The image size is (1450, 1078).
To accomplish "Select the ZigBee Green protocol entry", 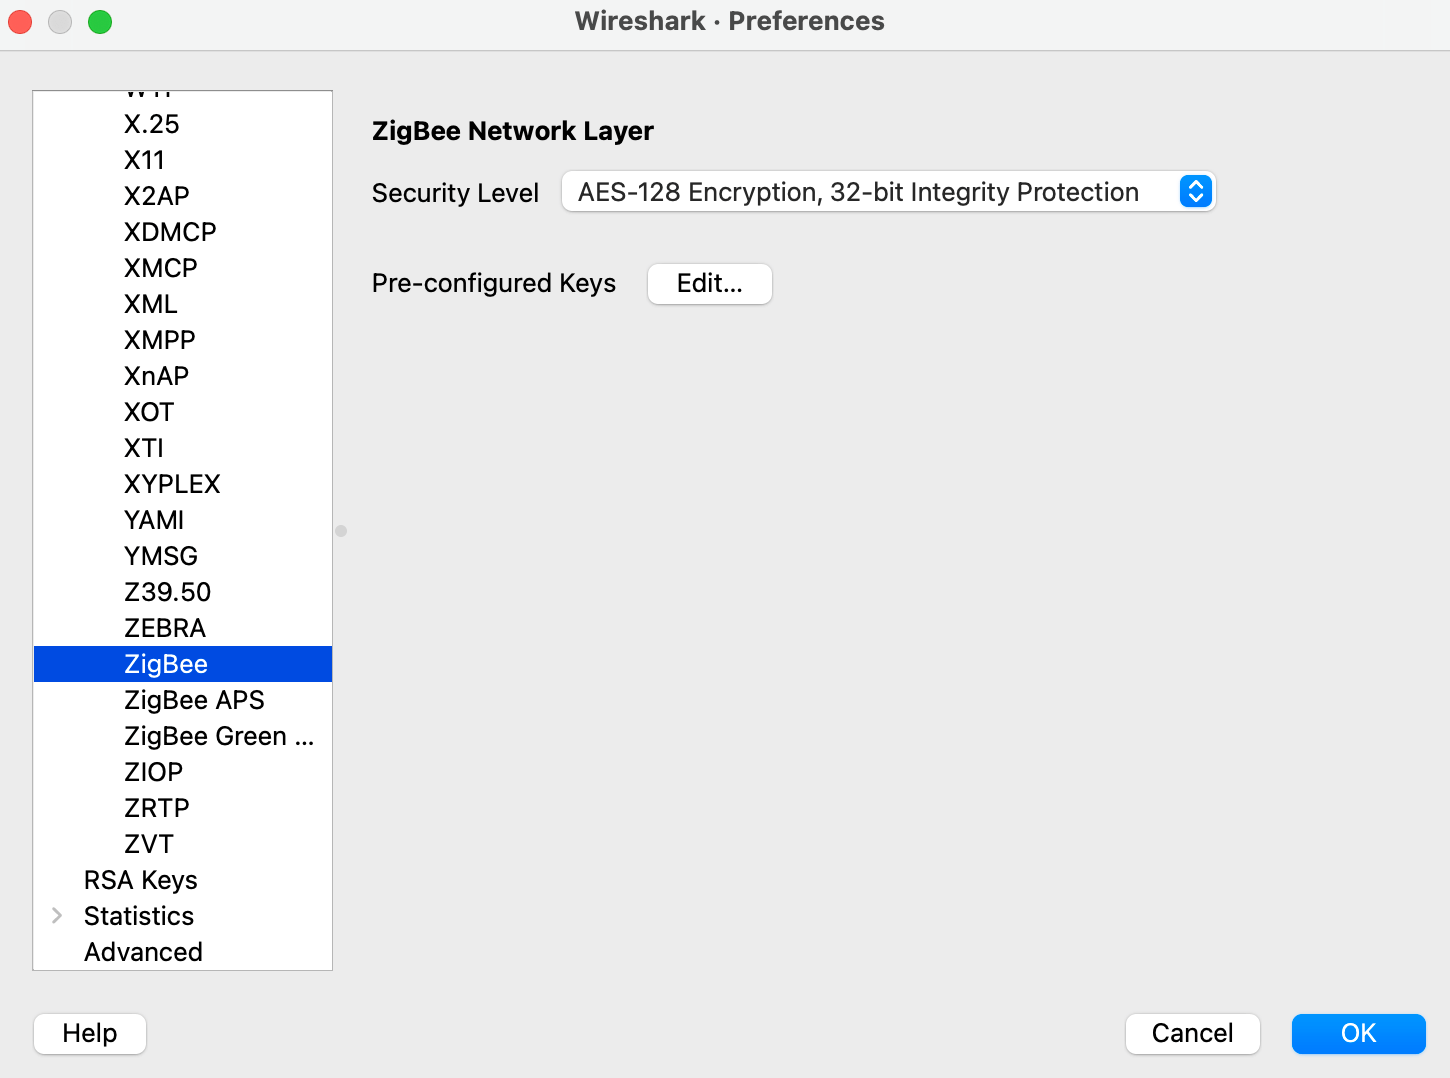I will 217,735.
